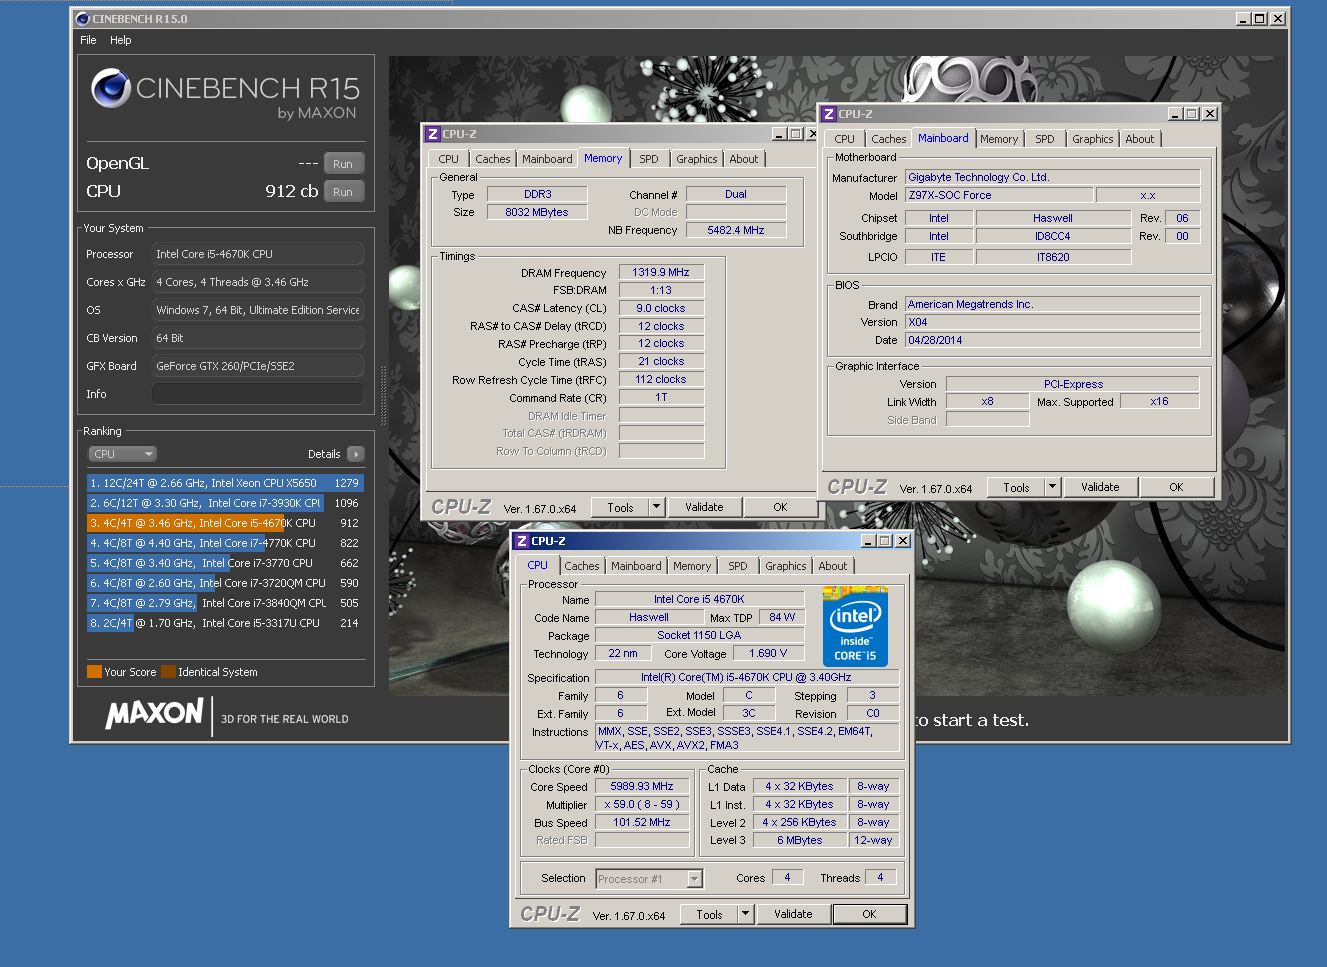
Task: Switch to Memory tab in Mainboard CPU-Z window
Action: pyautogui.click(x=999, y=139)
